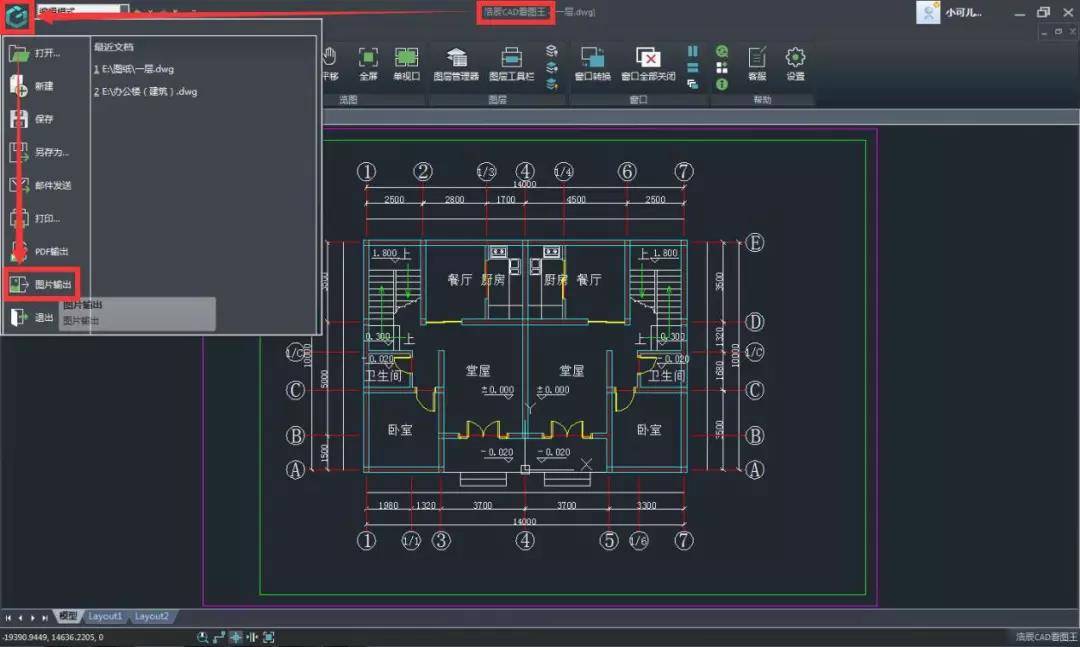Open recent file E:\办公楼（建筑）.dwg
This screenshot has height=647, width=1080.
coord(146,92)
